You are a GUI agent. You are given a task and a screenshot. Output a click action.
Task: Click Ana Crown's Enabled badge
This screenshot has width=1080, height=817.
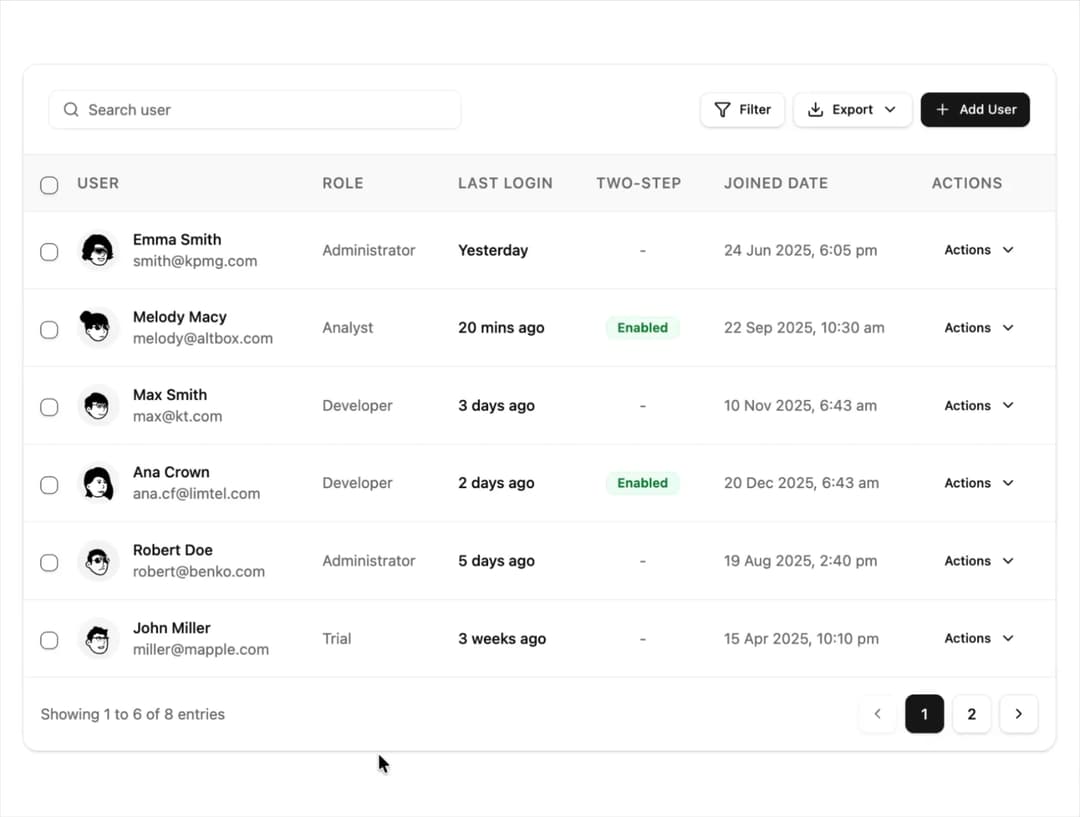643,483
